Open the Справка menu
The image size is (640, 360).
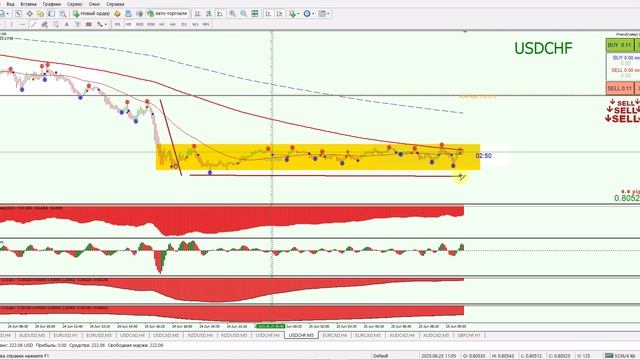click(115, 4)
